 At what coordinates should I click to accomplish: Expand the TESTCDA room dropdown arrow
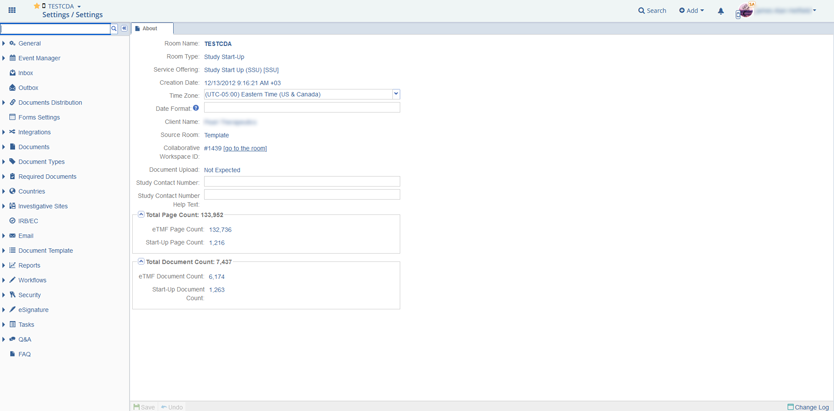click(79, 6)
